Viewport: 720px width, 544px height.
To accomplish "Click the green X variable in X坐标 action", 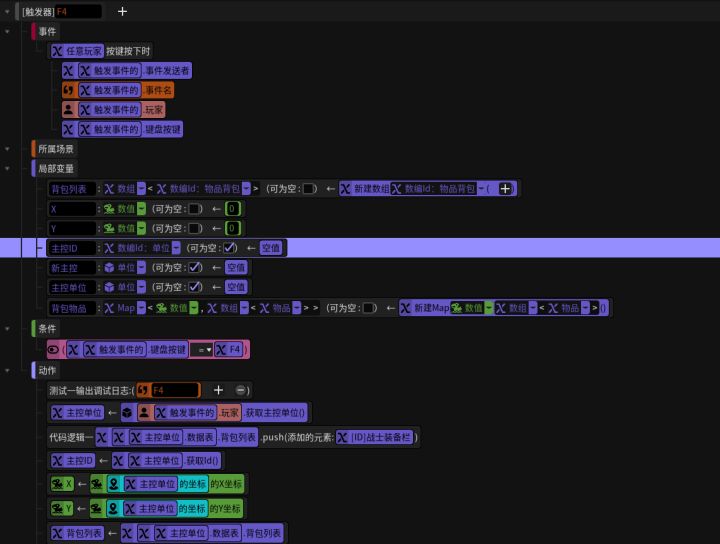I will tap(62, 484).
